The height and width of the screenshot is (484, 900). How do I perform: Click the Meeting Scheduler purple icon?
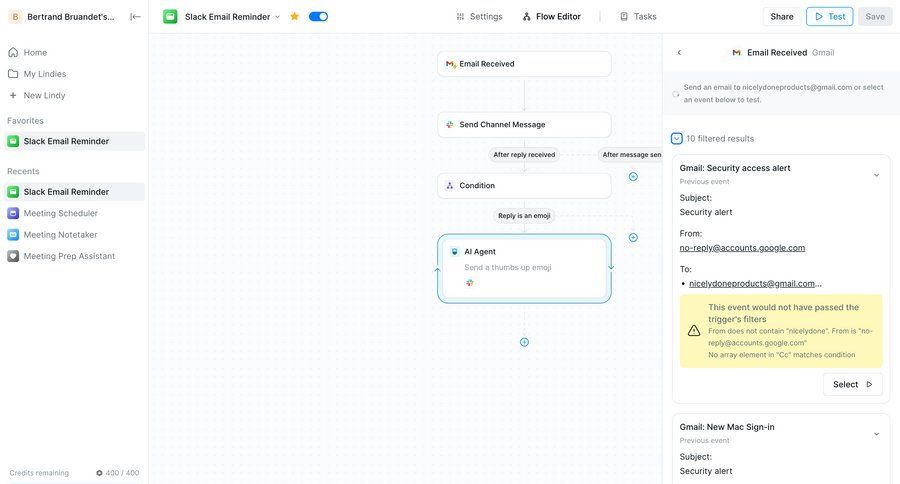click(x=13, y=213)
